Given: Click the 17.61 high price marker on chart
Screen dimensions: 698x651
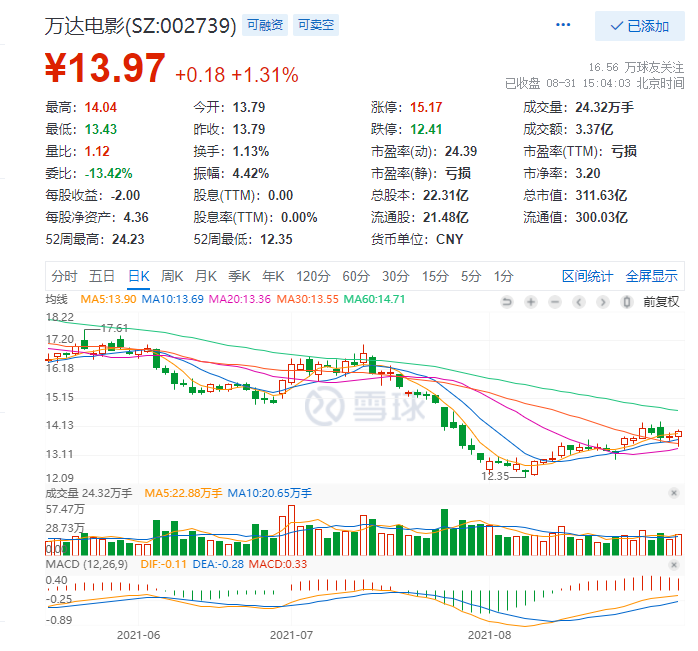Looking at the screenshot, I should pyautogui.click(x=114, y=328).
